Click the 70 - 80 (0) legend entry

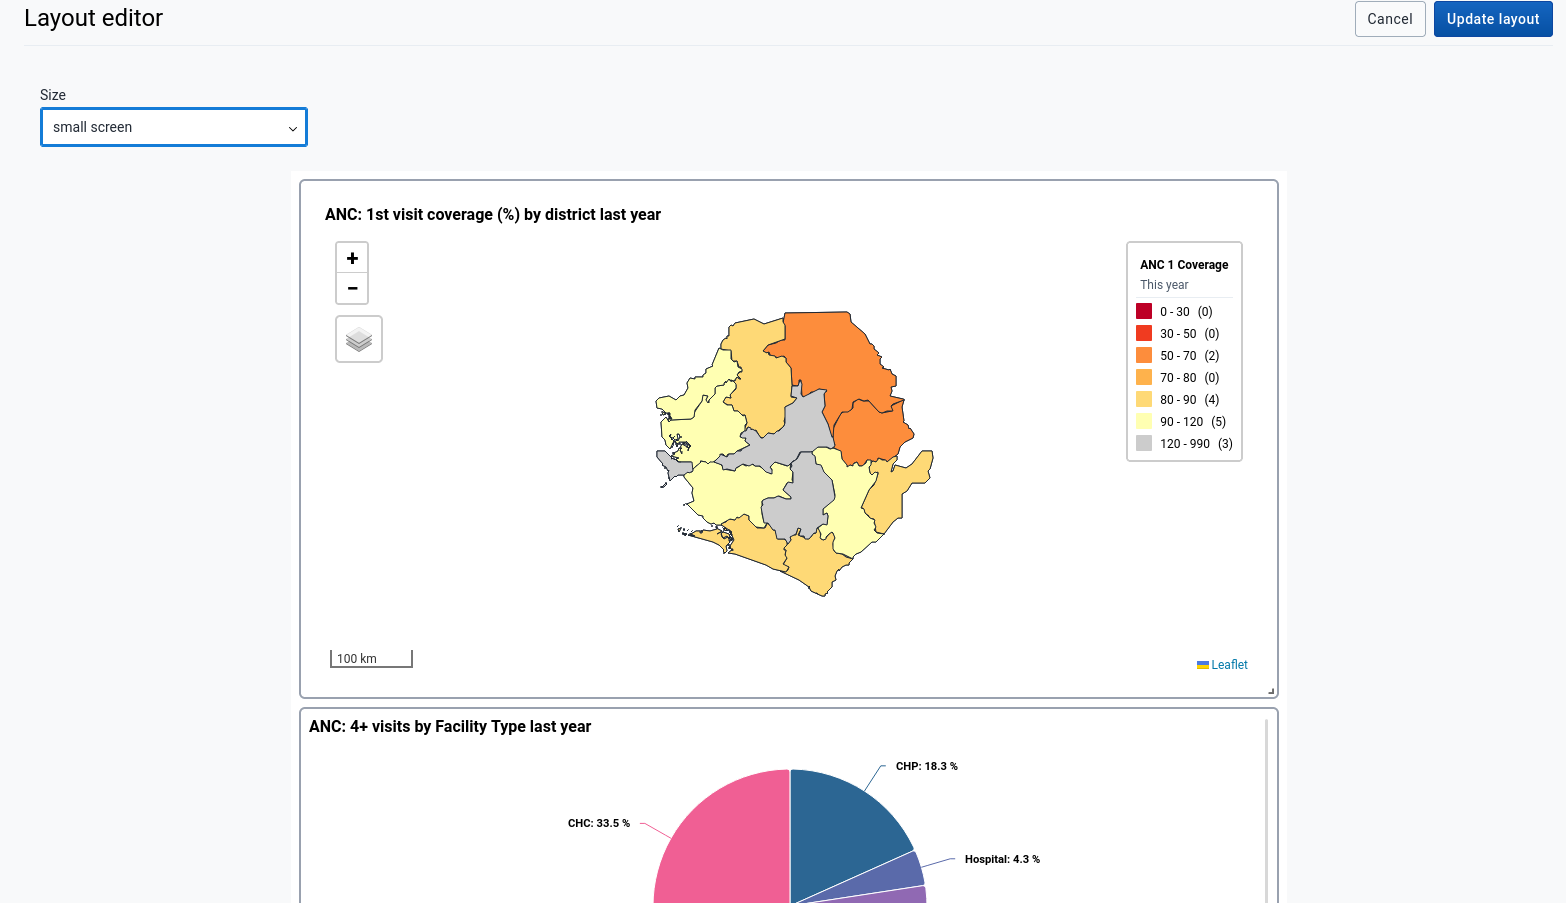pyautogui.click(x=1178, y=377)
